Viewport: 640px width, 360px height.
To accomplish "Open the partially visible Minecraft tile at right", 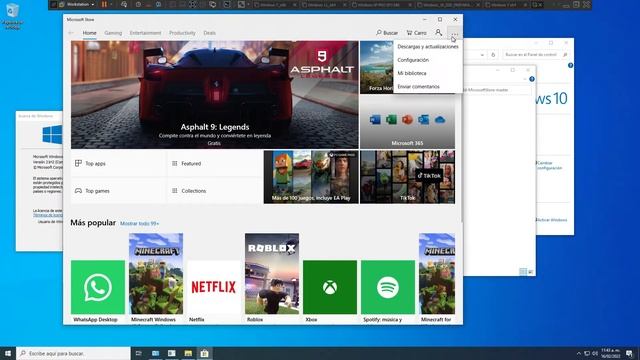I will [437, 273].
